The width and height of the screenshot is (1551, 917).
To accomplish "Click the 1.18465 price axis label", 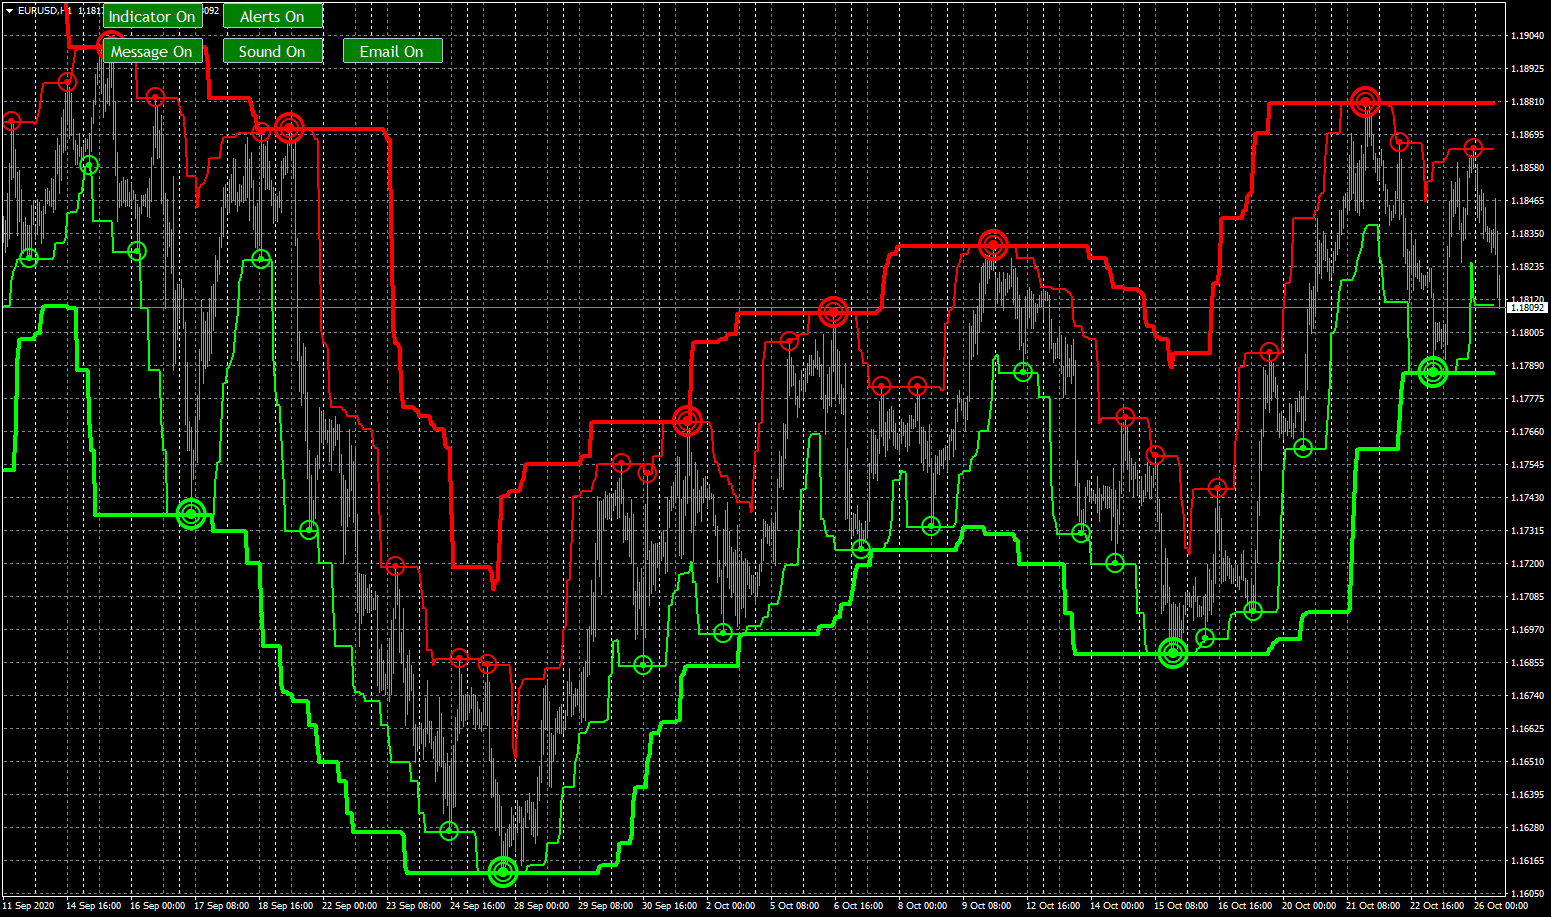I will (x=1528, y=201).
